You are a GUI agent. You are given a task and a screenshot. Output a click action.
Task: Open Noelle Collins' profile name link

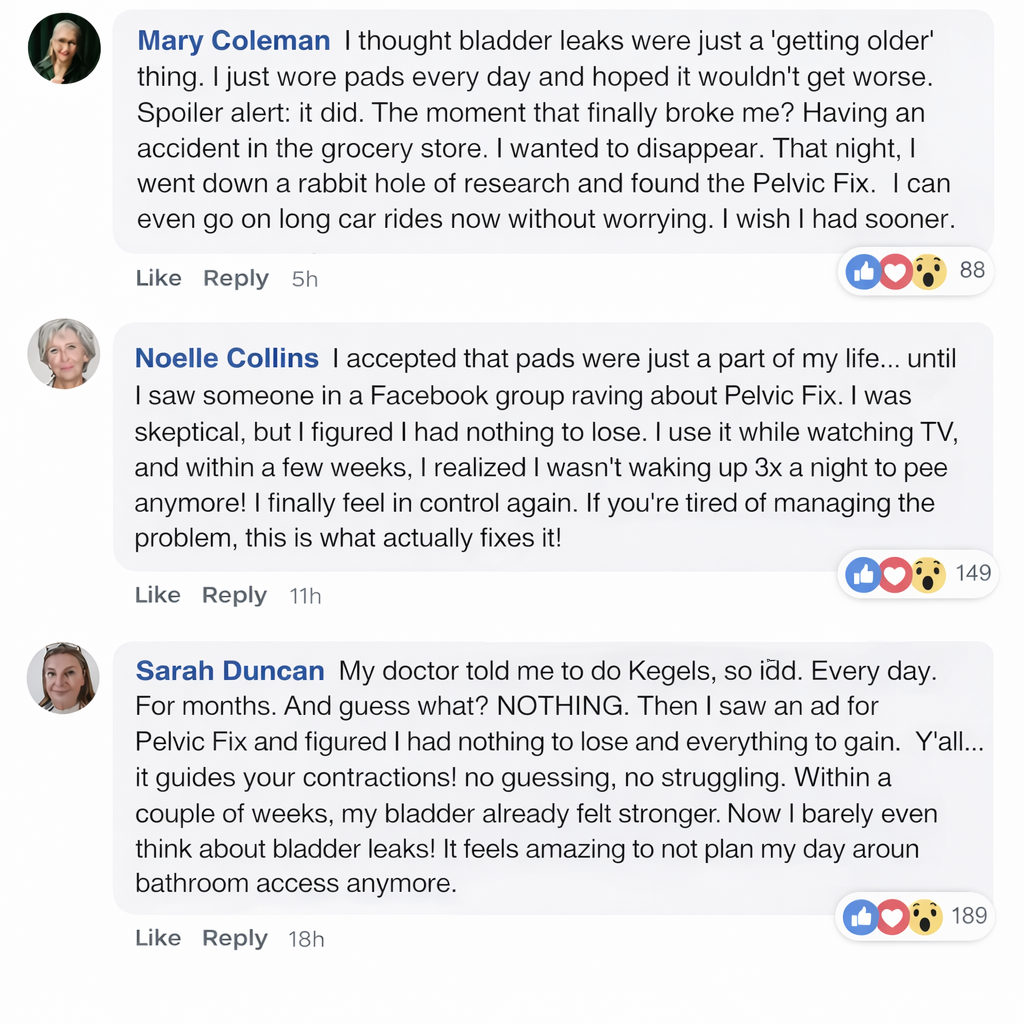tap(227, 358)
